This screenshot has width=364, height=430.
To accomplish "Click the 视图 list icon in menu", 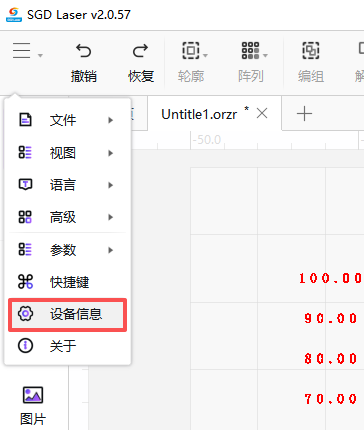I will click(x=25, y=152).
